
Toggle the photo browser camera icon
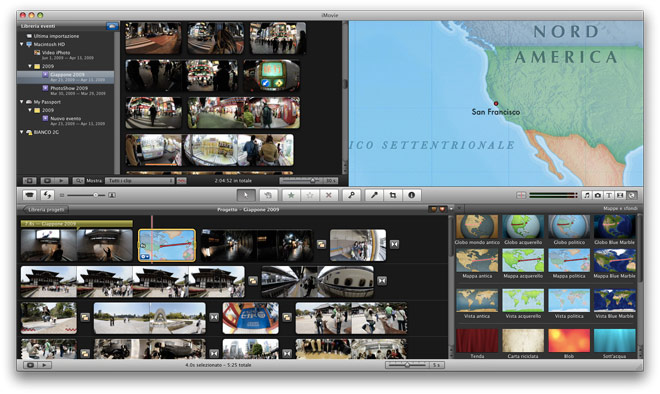tap(597, 195)
